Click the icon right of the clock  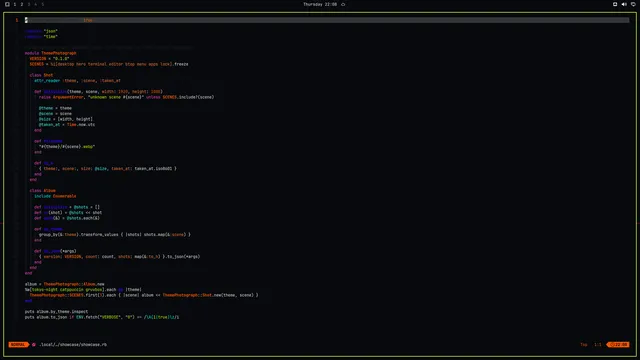[343, 4]
